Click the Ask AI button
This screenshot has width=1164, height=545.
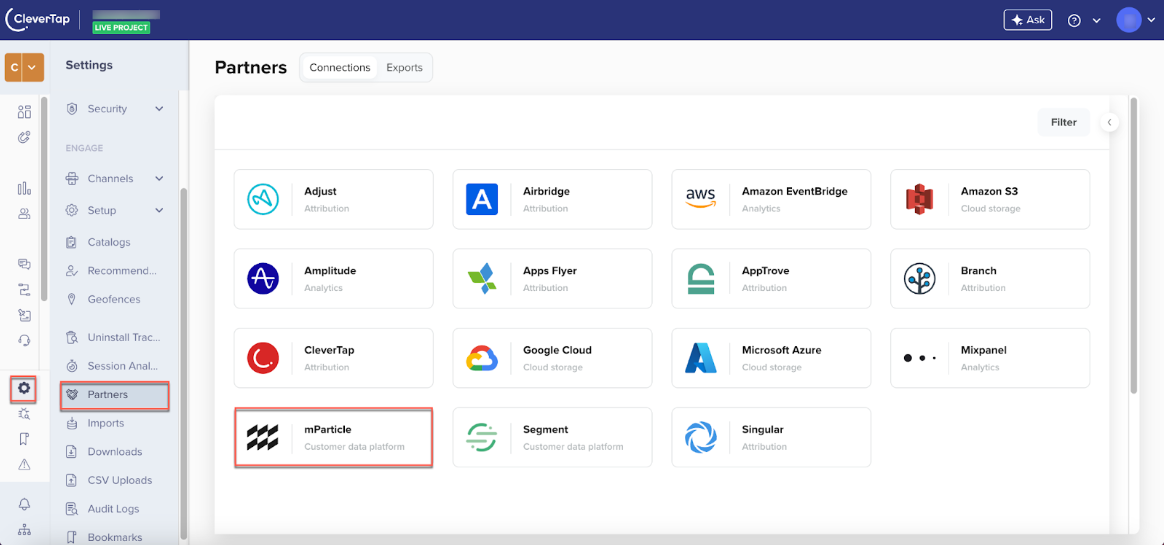1027,20
